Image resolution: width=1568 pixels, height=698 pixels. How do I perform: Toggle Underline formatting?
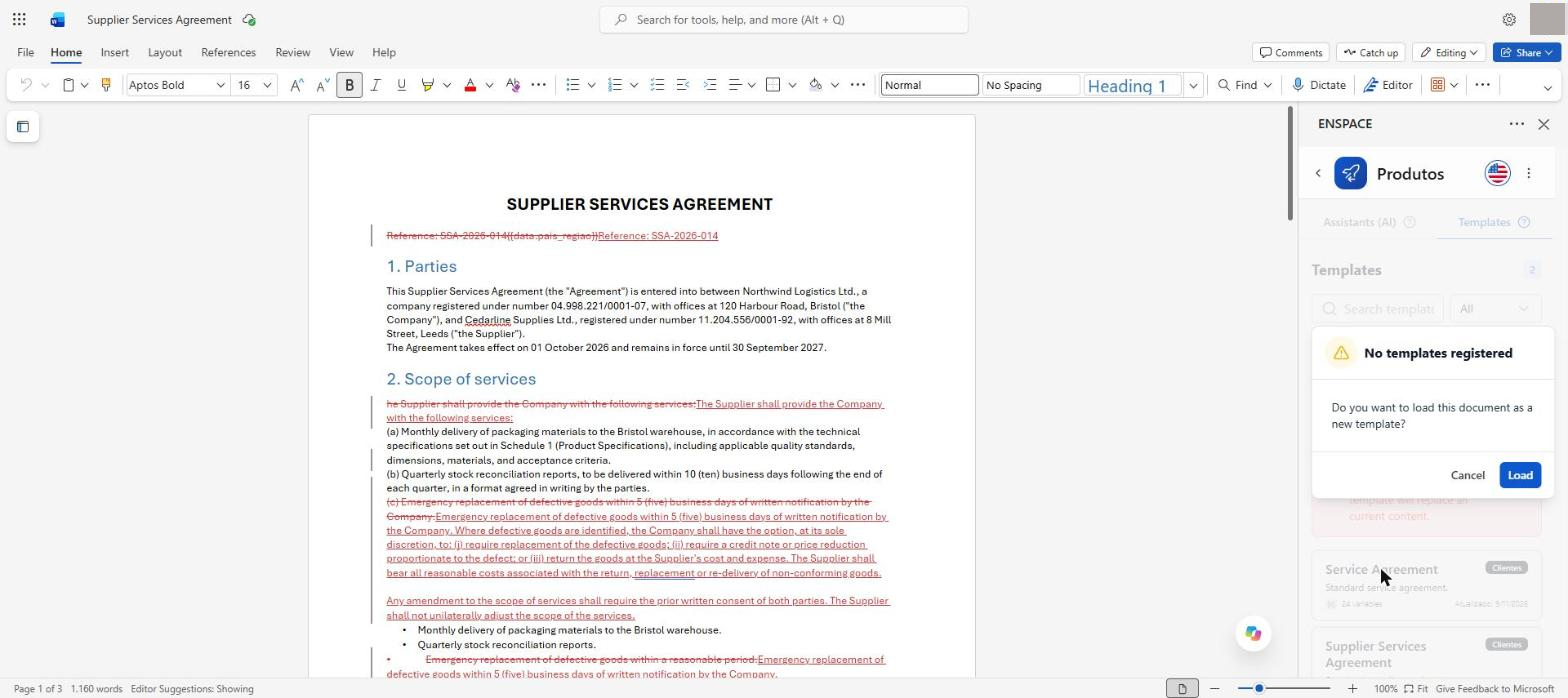click(x=401, y=85)
